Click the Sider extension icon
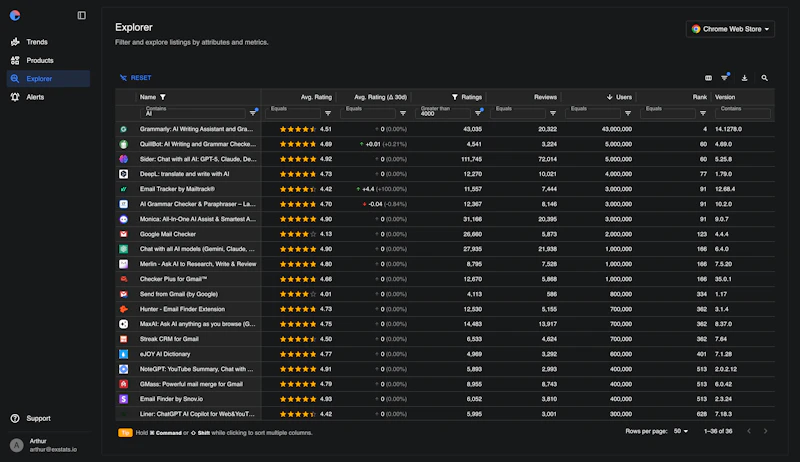800x462 pixels. pos(123,159)
